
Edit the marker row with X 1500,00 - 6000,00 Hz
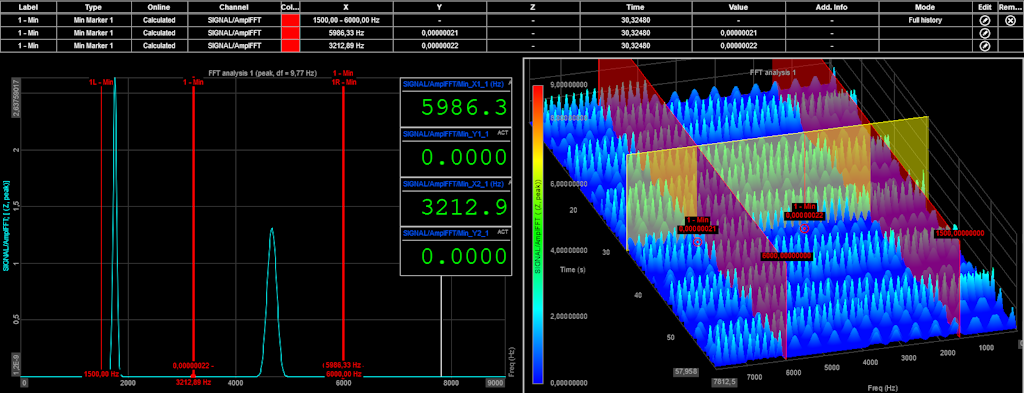(x=985, y=20)
